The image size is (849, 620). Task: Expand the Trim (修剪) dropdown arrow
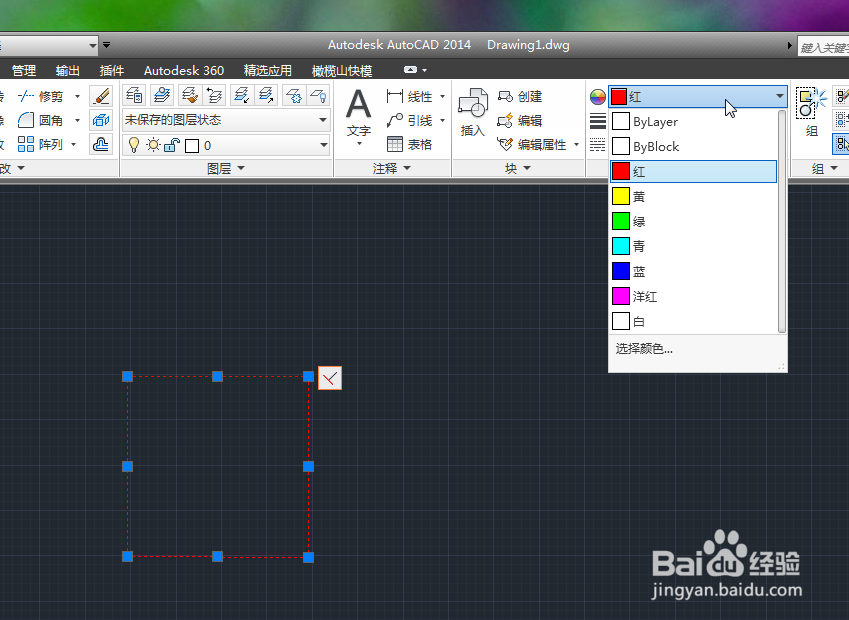click(77, 96)
